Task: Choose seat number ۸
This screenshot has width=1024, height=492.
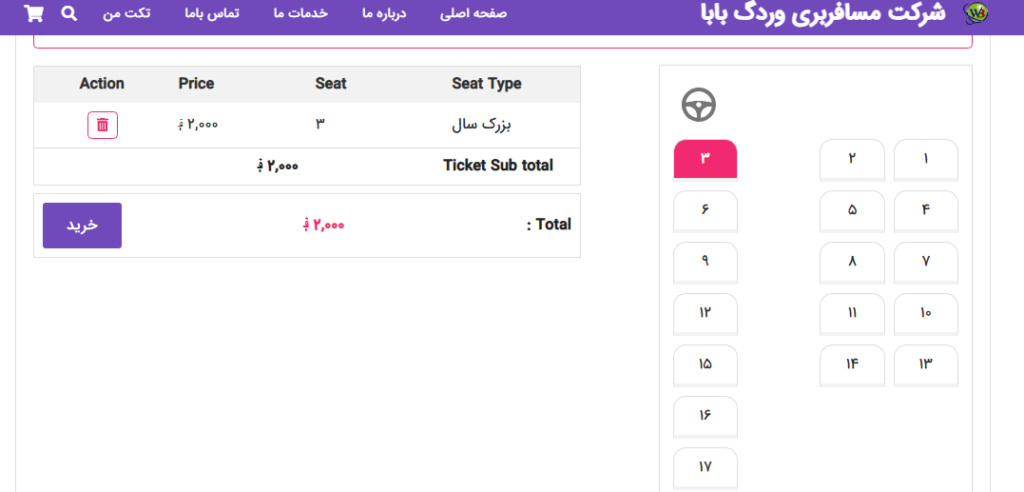Action: [x=852, y=262]
